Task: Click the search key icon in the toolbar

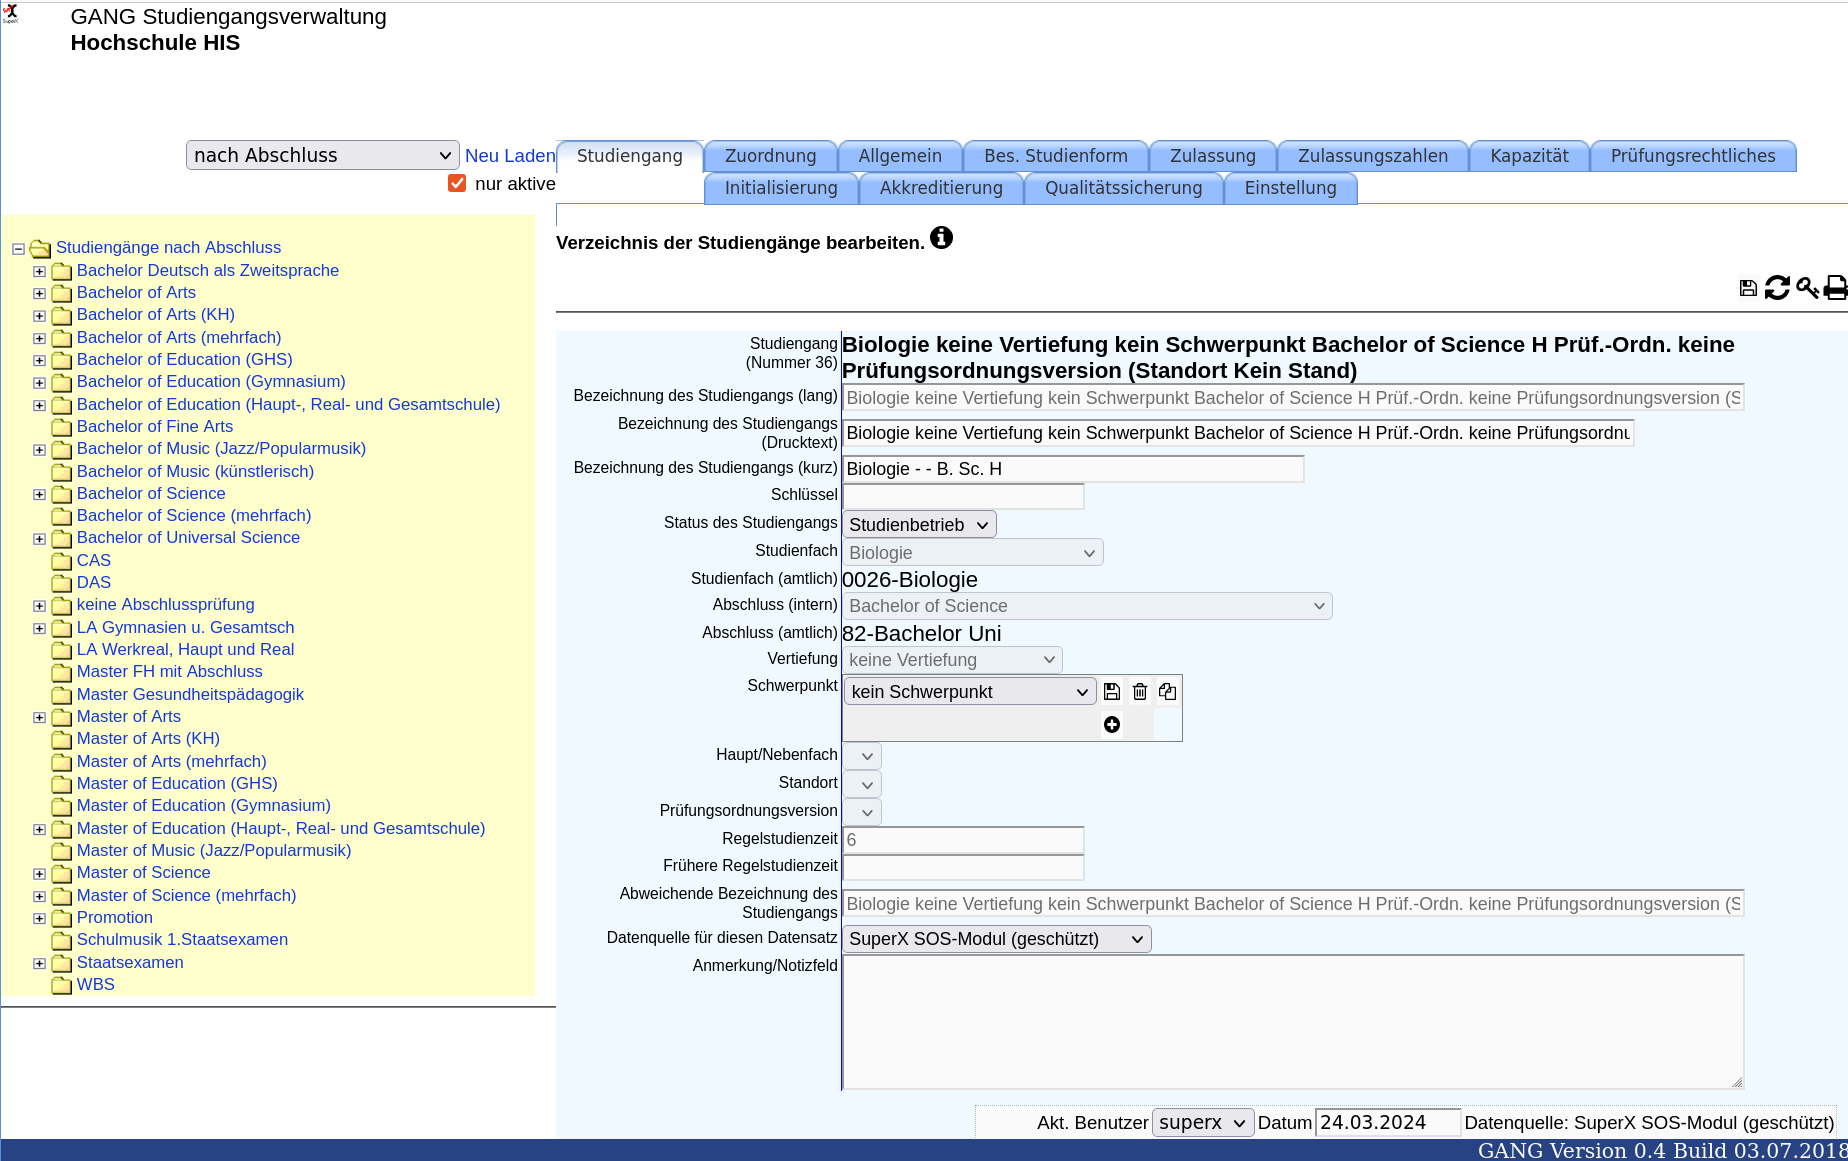Action: pos(1807,288)
